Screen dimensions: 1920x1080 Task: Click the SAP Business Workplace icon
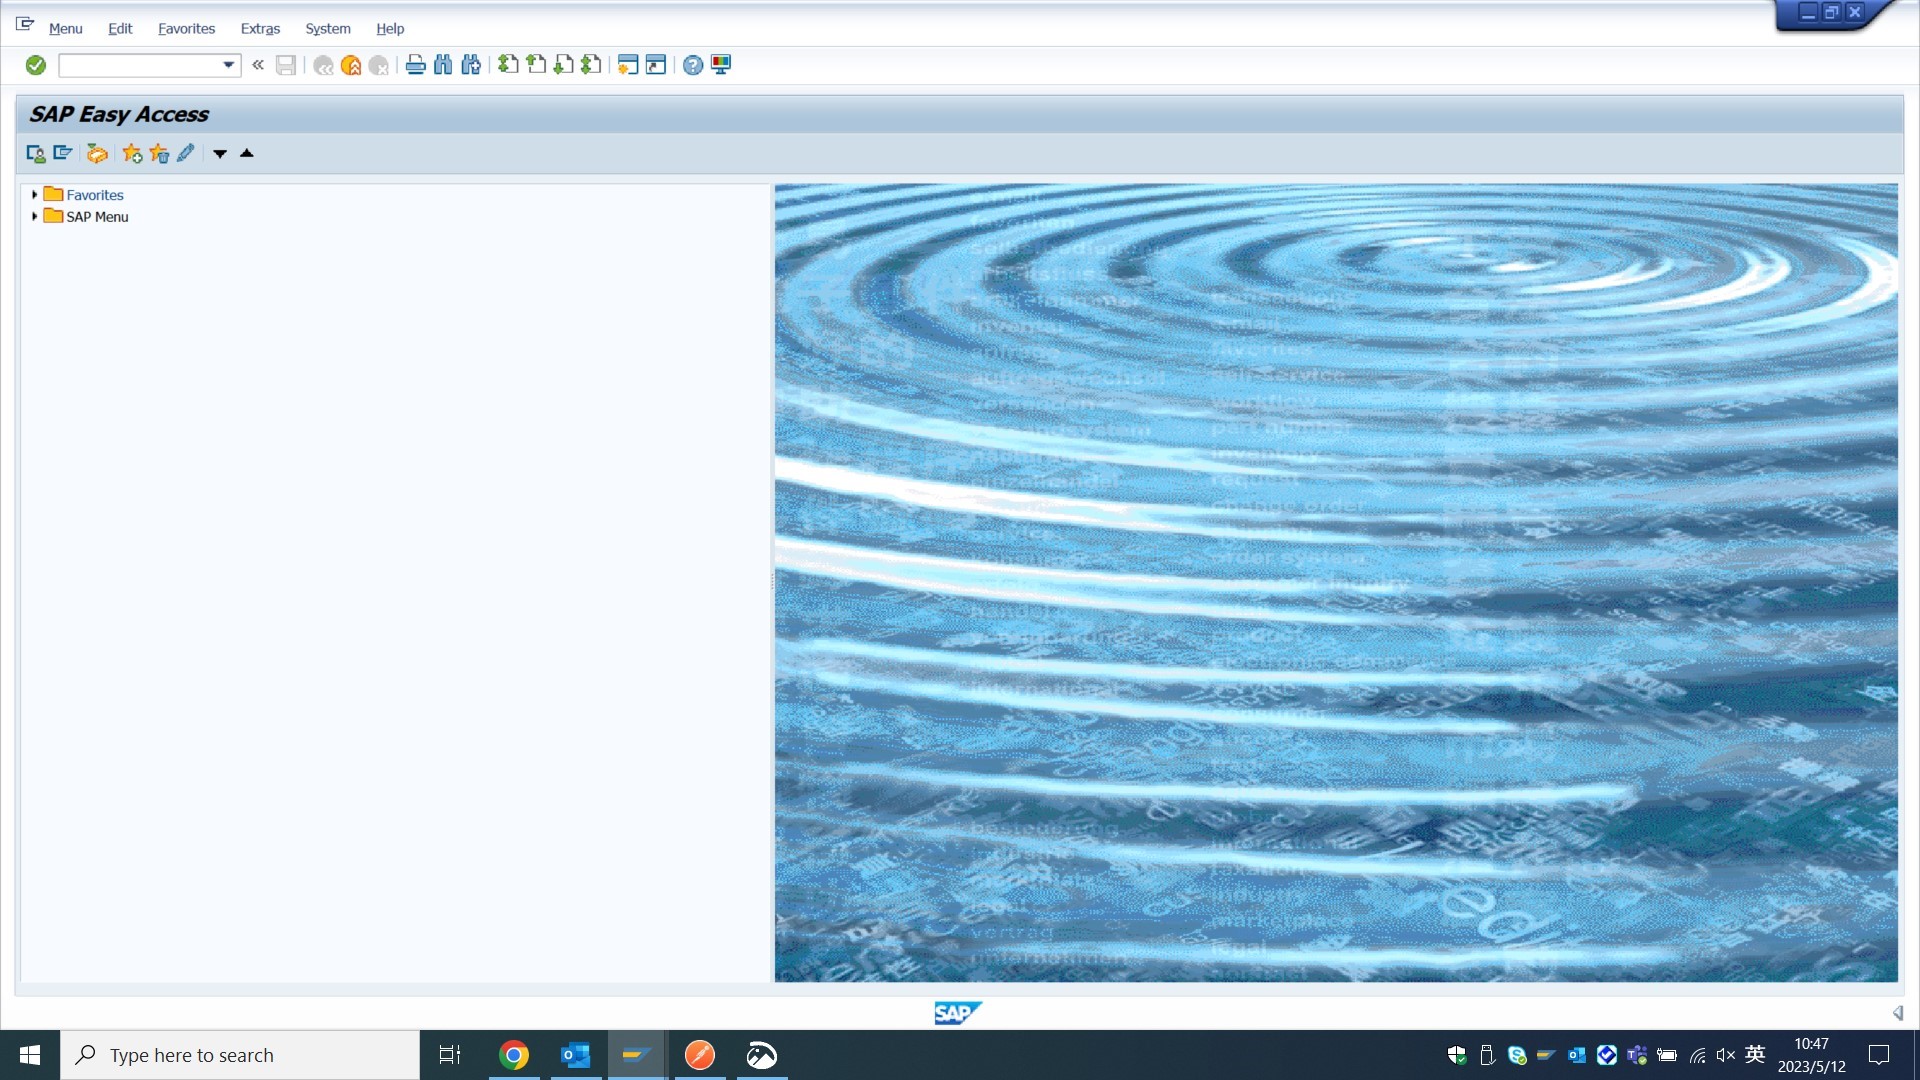[x=97, y=153]
